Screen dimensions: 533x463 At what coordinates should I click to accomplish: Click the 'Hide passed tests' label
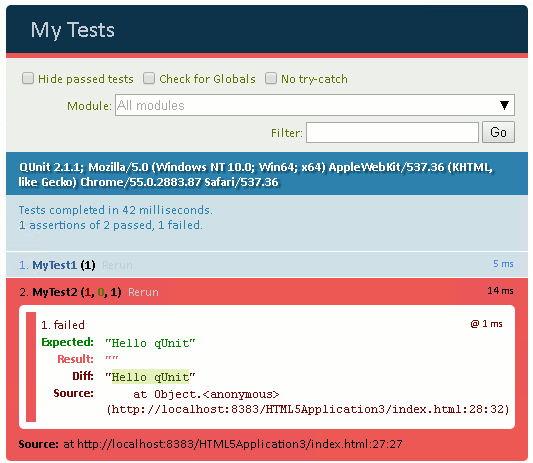click(86, 79)
